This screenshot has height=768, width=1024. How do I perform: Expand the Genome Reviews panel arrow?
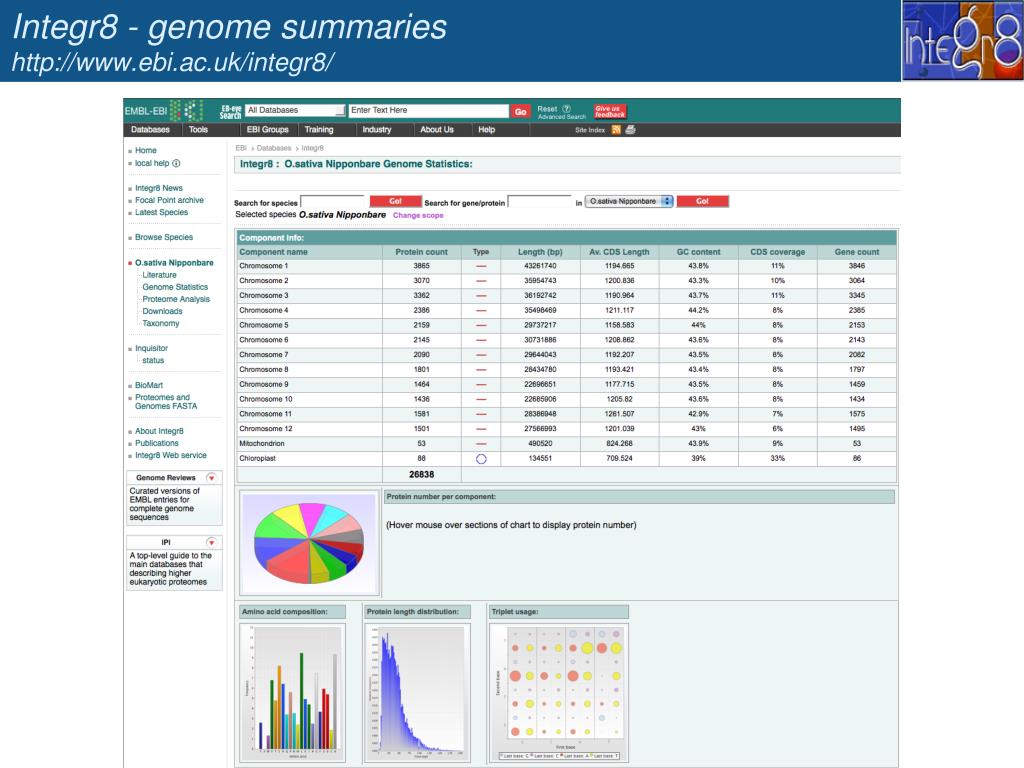tap(211, 478)
